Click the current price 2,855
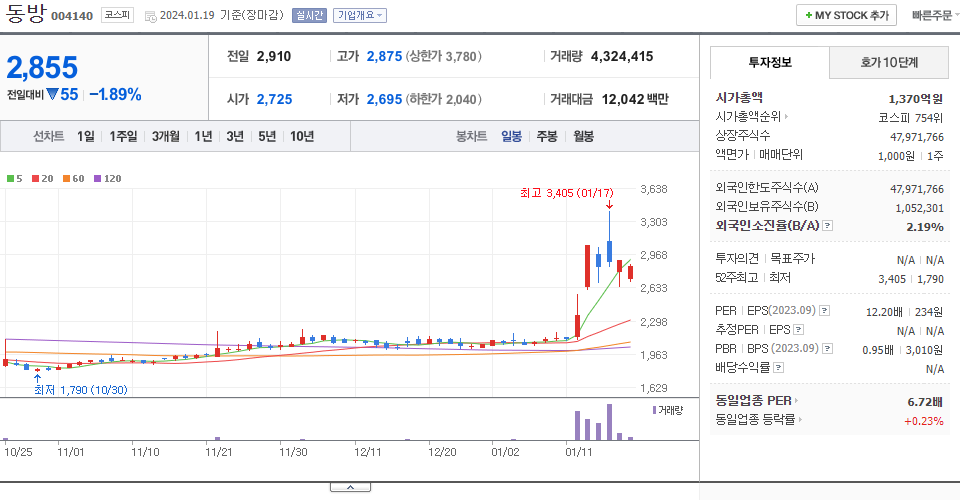The image size is (960, 500). click(x=42, y=67)
